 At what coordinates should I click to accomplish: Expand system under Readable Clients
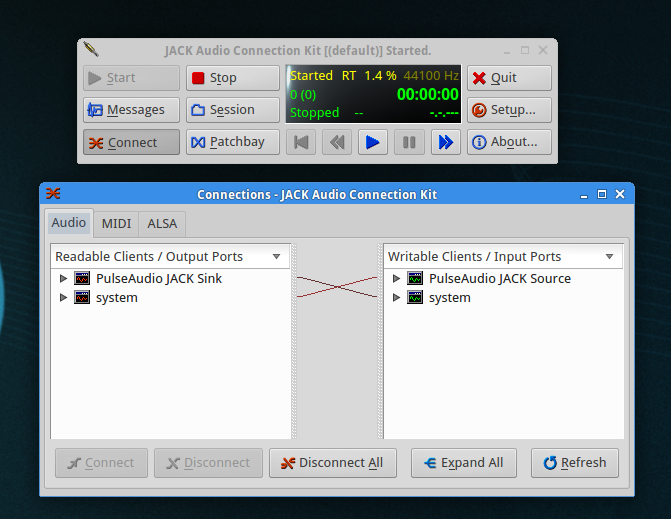(x=64, y=298)
